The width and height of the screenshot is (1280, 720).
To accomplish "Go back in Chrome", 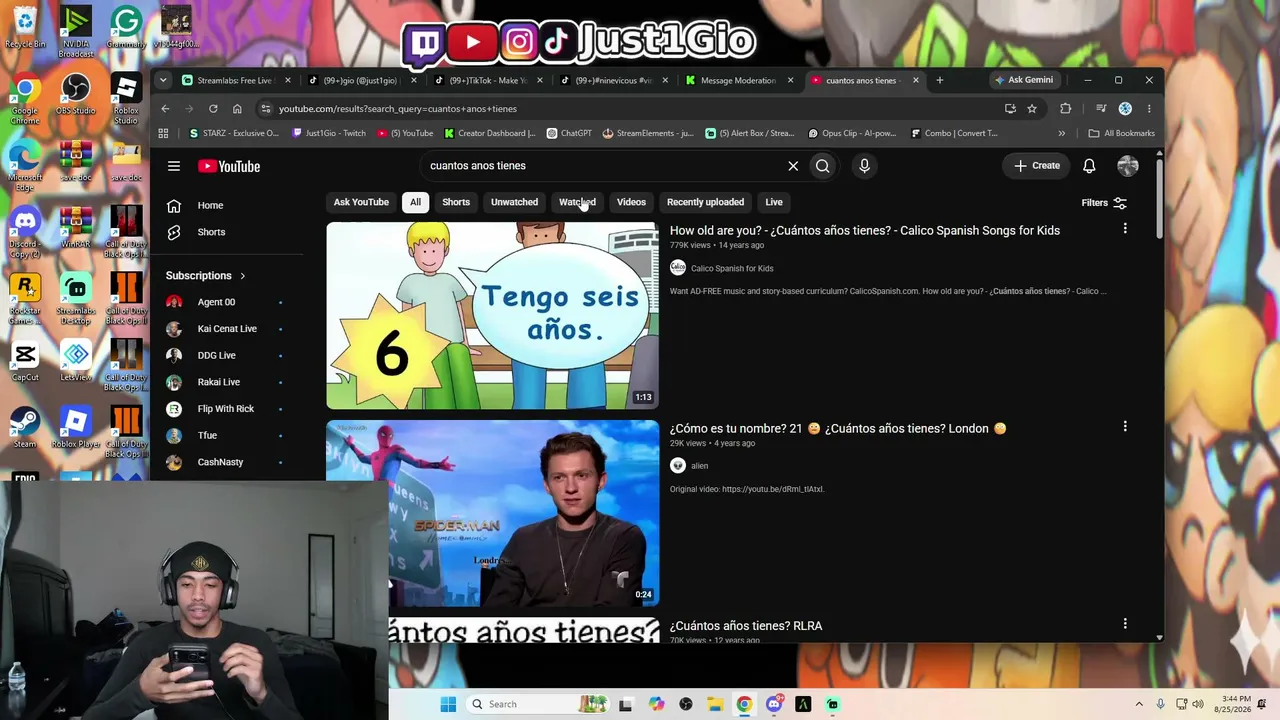I will (x=165, y=109).
